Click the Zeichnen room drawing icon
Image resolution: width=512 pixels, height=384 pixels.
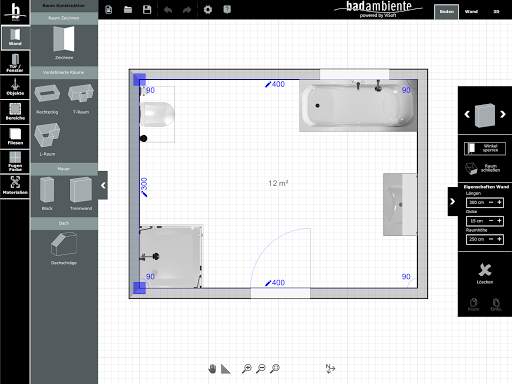(x=64, y=43)
